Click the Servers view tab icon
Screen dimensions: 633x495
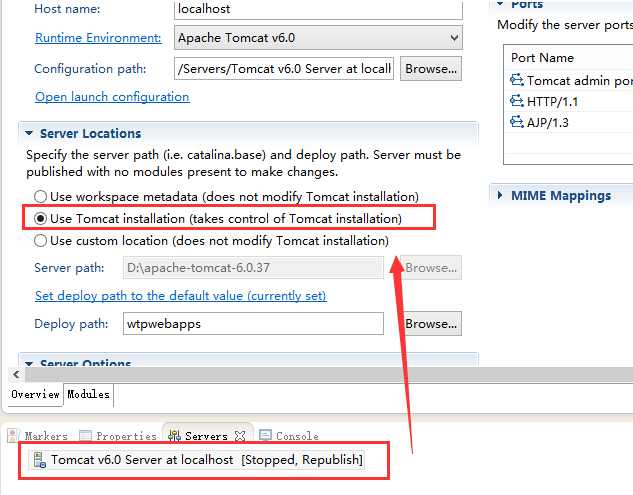174,436
